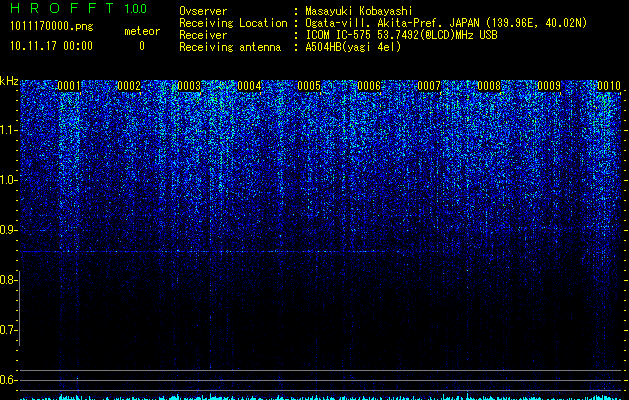Click the 0004 minute marker
This screenshot has width=629, height=400.
pos(249,86)
